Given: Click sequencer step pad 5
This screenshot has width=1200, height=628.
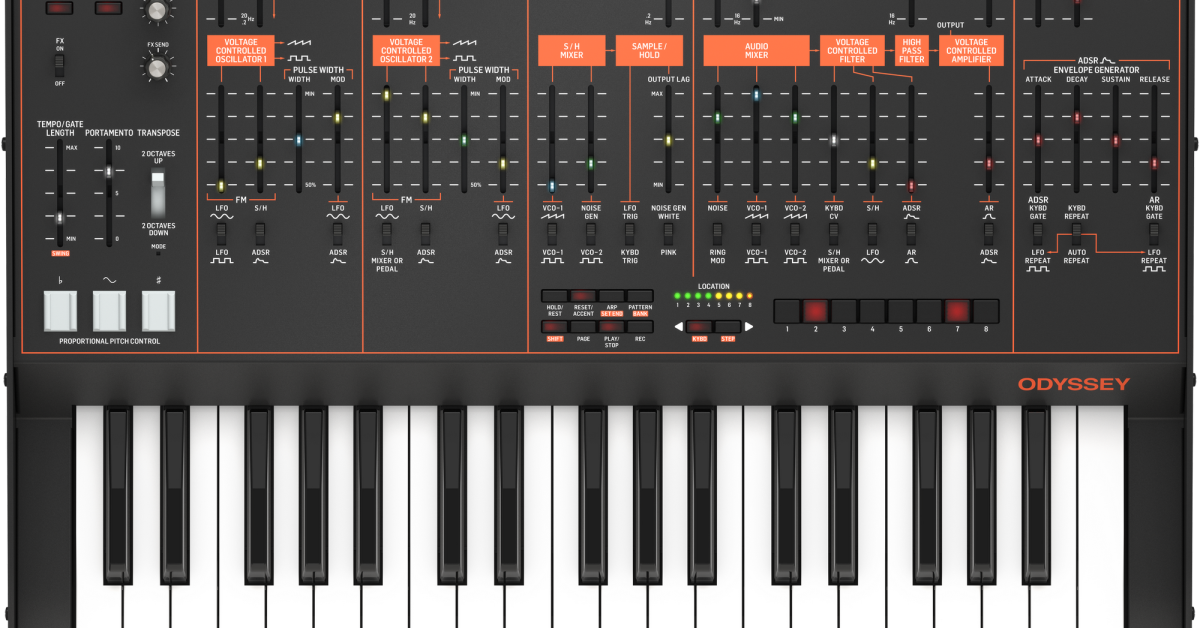Looking at the screenshot, I should coord(901,309).
